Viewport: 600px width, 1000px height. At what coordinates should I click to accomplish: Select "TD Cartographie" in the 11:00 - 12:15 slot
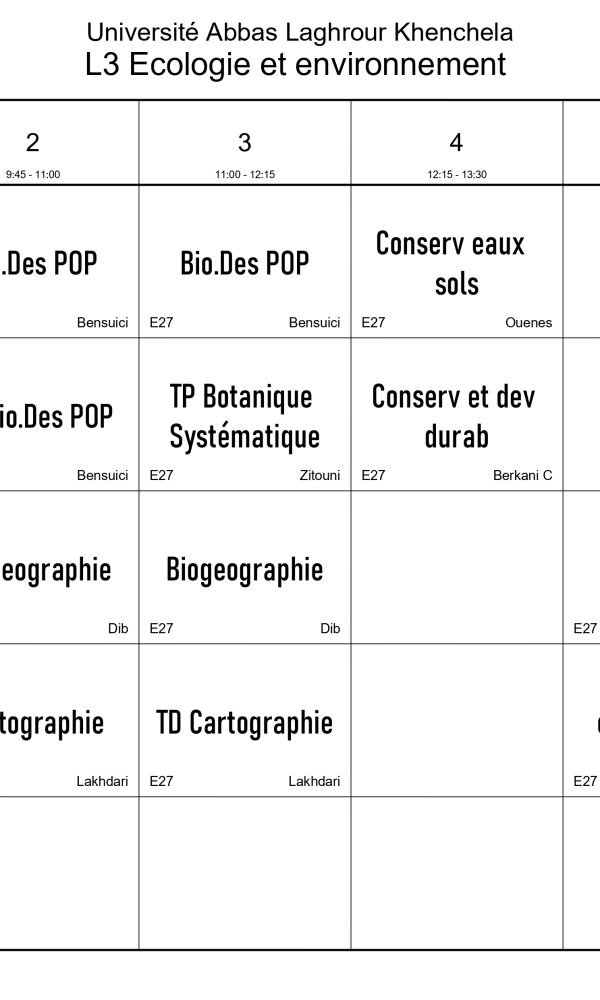pyautogui.click(x=245, y=722)
